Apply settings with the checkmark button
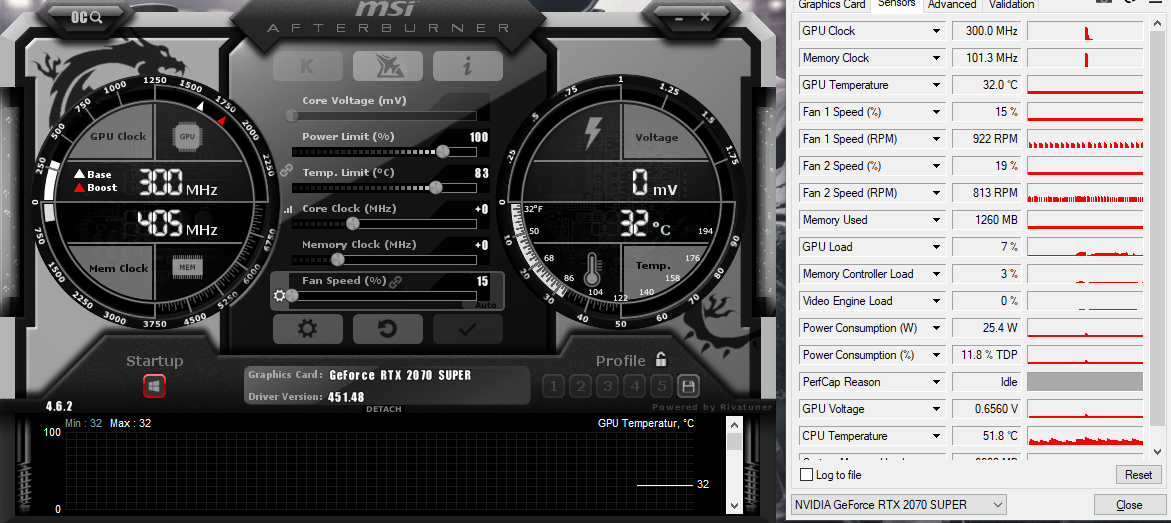 click(x=468, y=329)
